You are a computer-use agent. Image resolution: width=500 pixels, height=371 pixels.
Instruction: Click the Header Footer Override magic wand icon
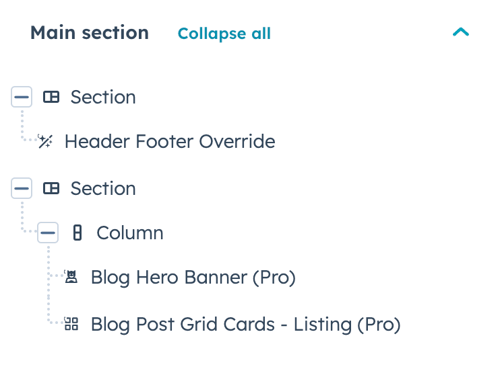tap(45, 141)
